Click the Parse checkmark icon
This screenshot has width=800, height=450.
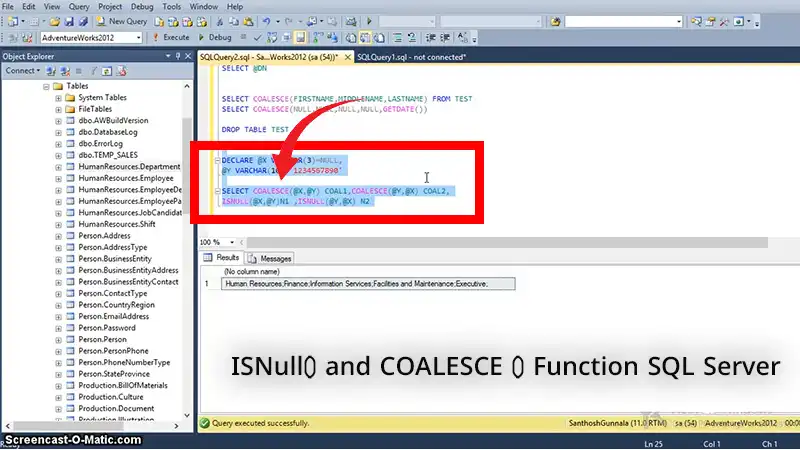pyautogui.click(x=258, y=38)
